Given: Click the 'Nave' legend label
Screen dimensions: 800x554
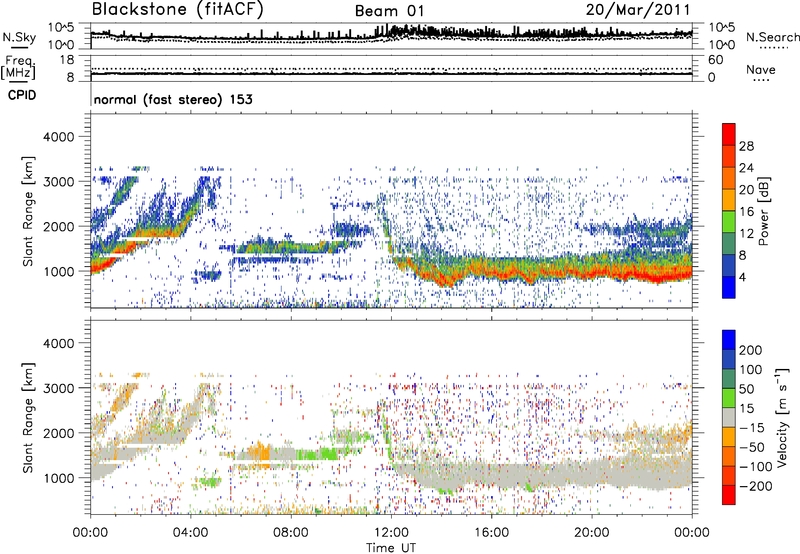Looking at the screenshot, I should 761,70.
